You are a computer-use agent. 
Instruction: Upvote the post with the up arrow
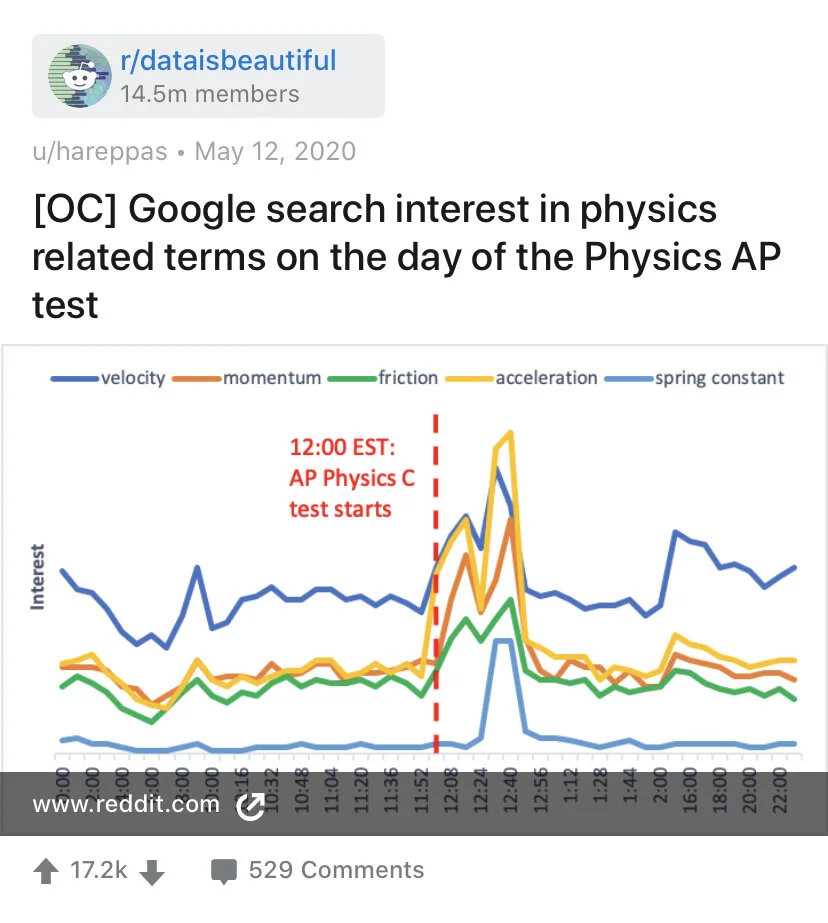[x=45, y=872]
